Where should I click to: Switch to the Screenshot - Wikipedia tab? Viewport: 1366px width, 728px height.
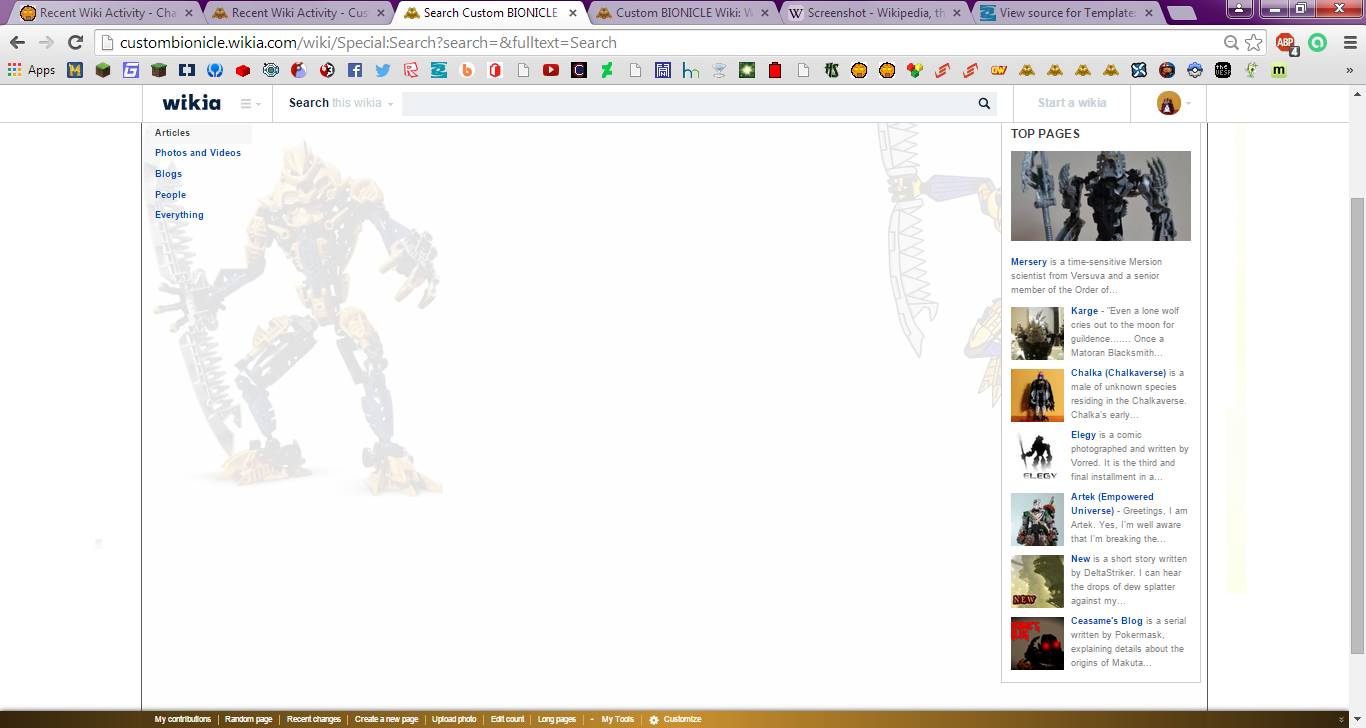[x=876, y=13]
